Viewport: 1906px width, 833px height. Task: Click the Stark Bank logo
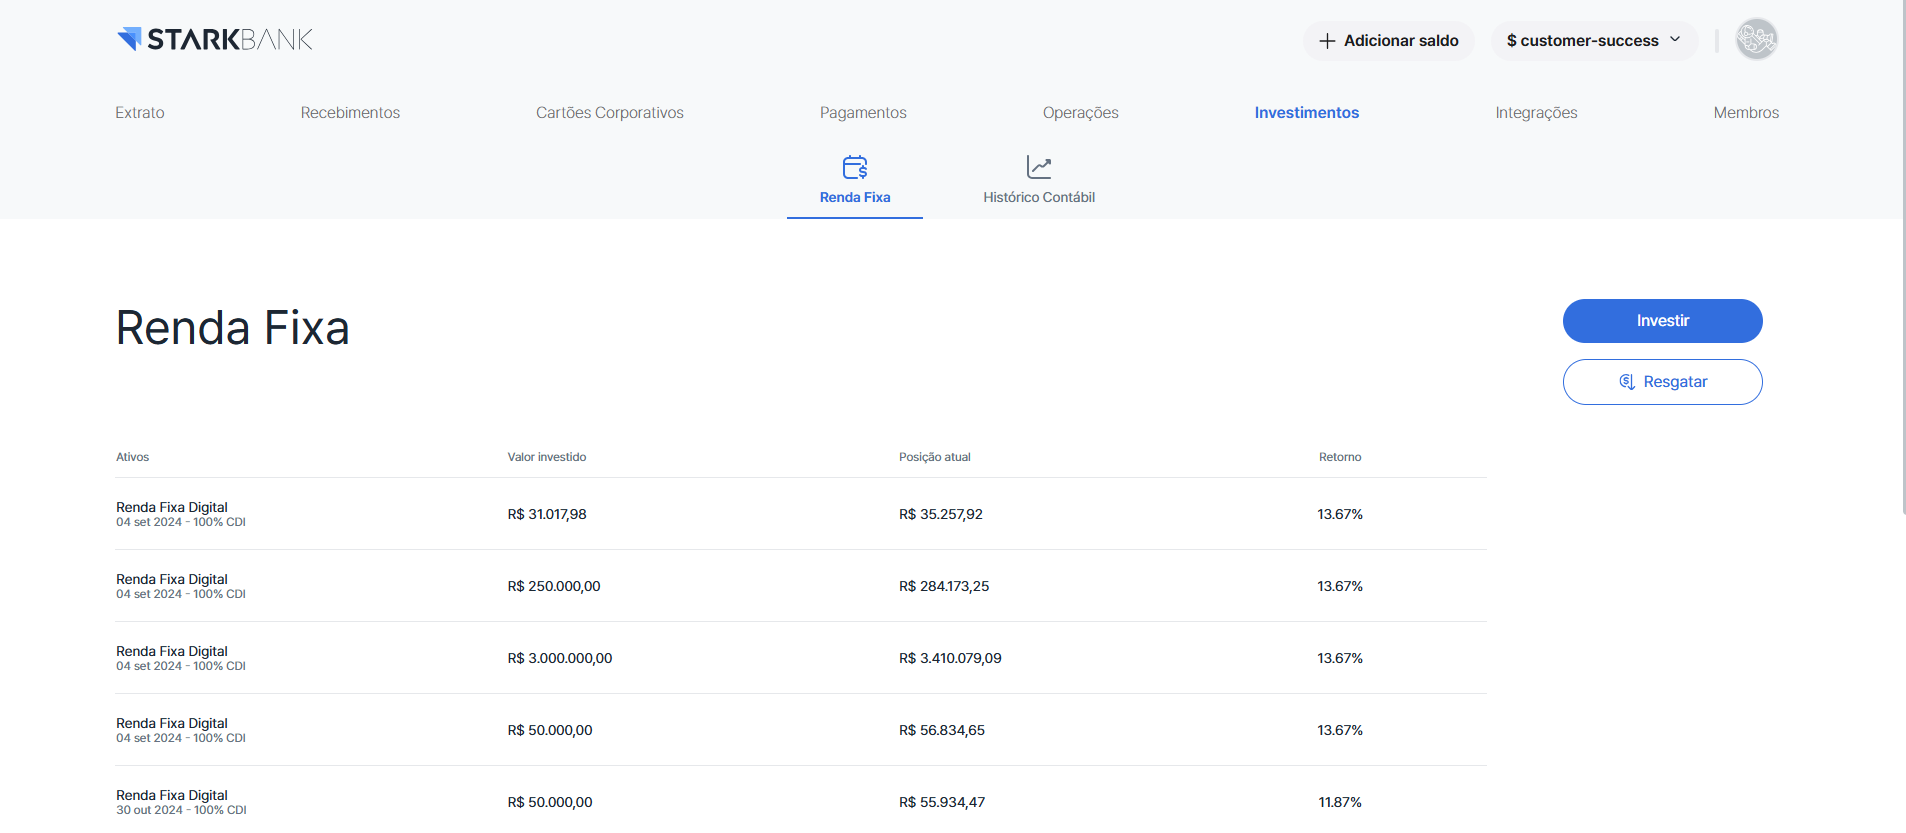215,40
